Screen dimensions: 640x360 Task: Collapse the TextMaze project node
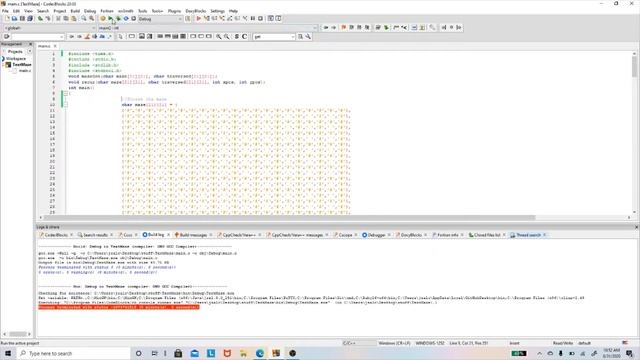[x=4, y=64]
